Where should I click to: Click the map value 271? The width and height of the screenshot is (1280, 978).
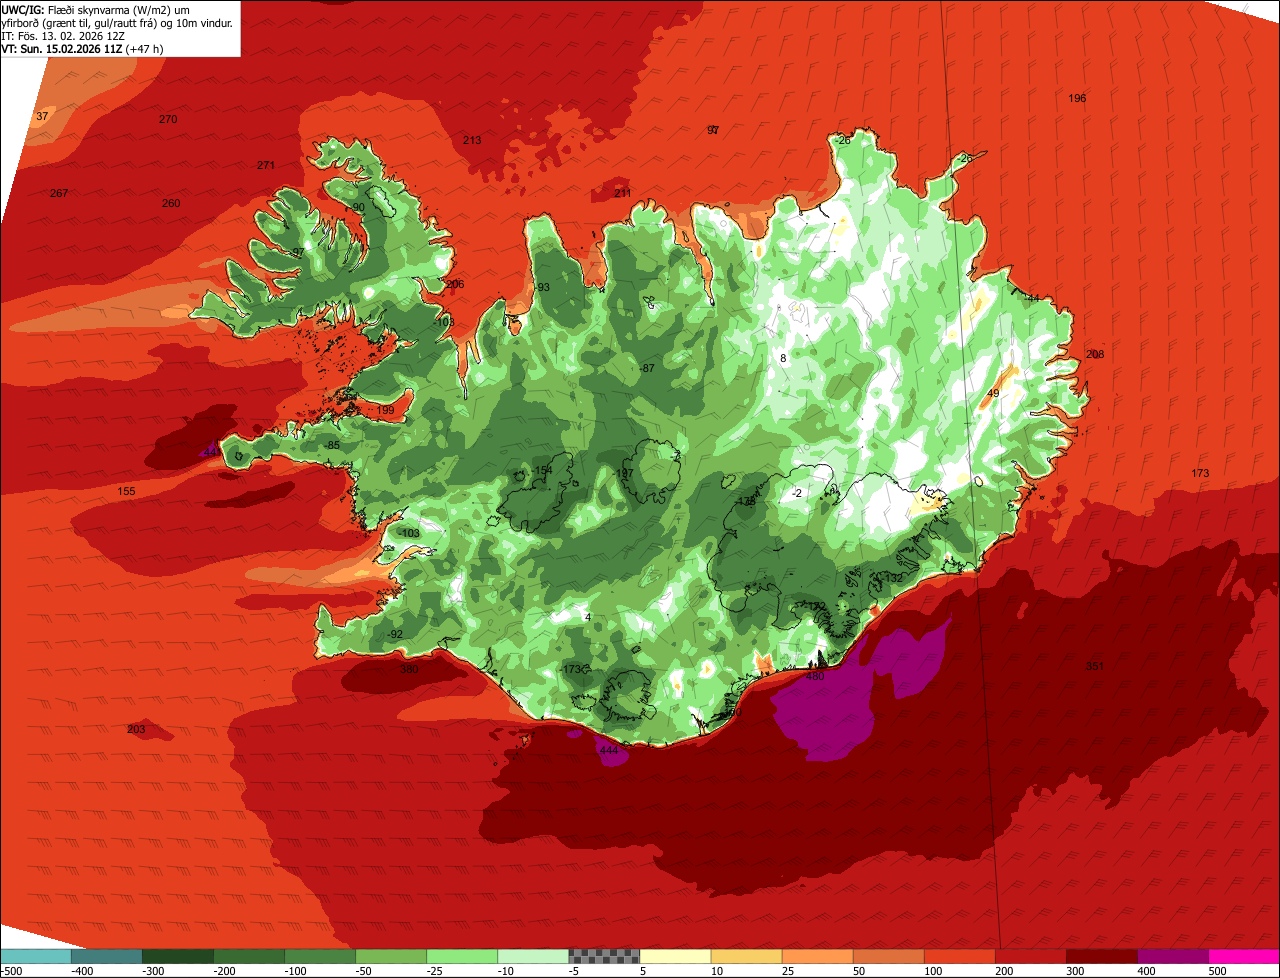pyautogui.click(x=265, y=165)
